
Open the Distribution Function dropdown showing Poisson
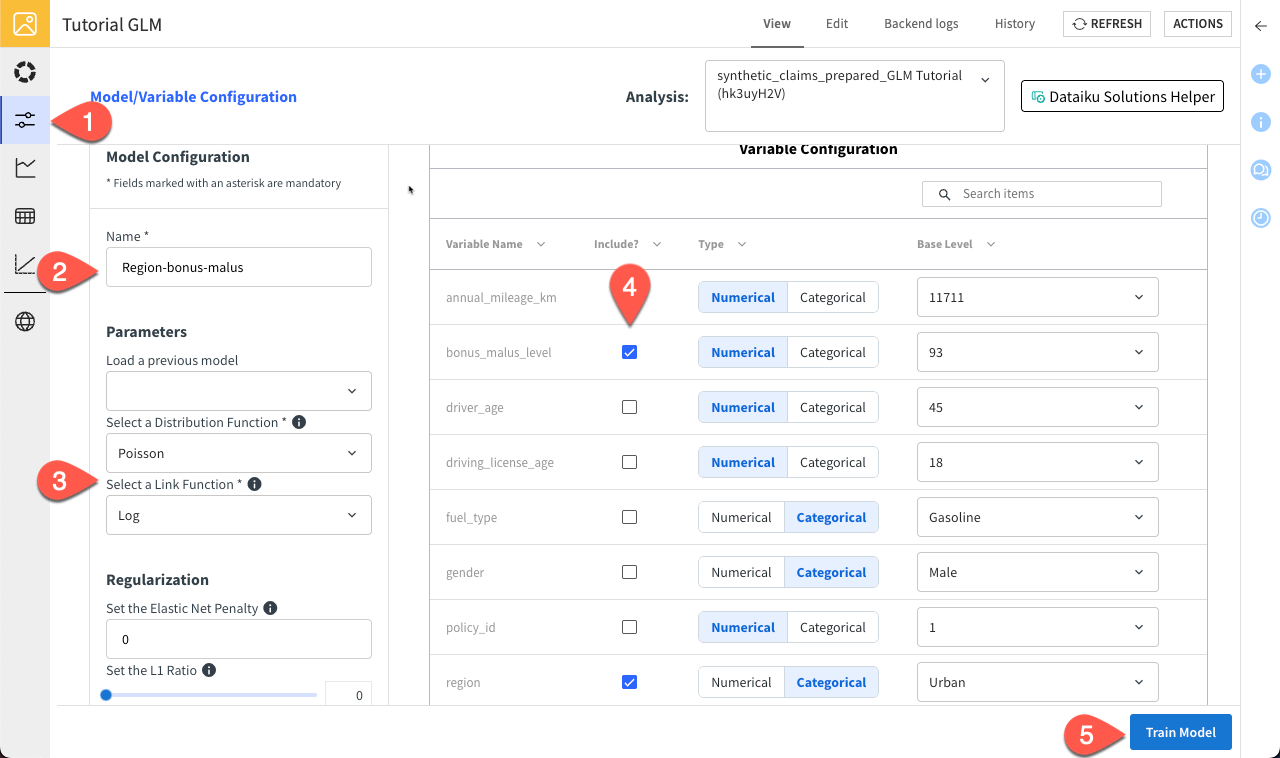click(x=238, y=453)
